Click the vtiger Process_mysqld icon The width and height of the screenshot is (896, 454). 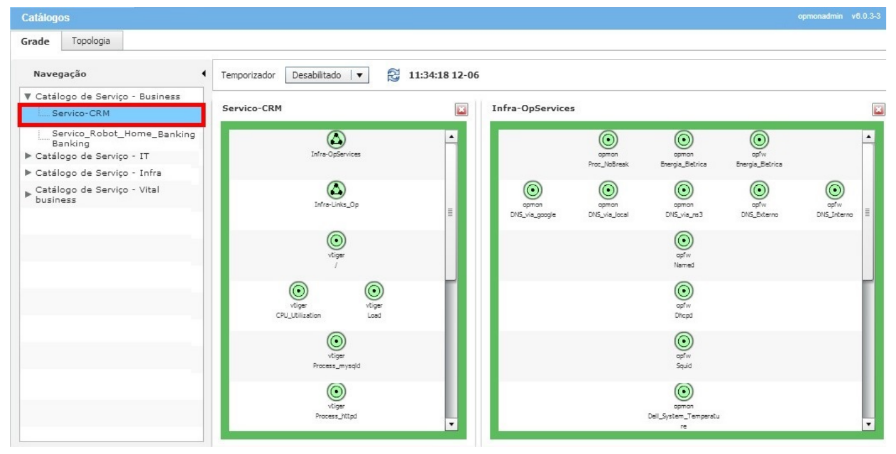[336, 341]
